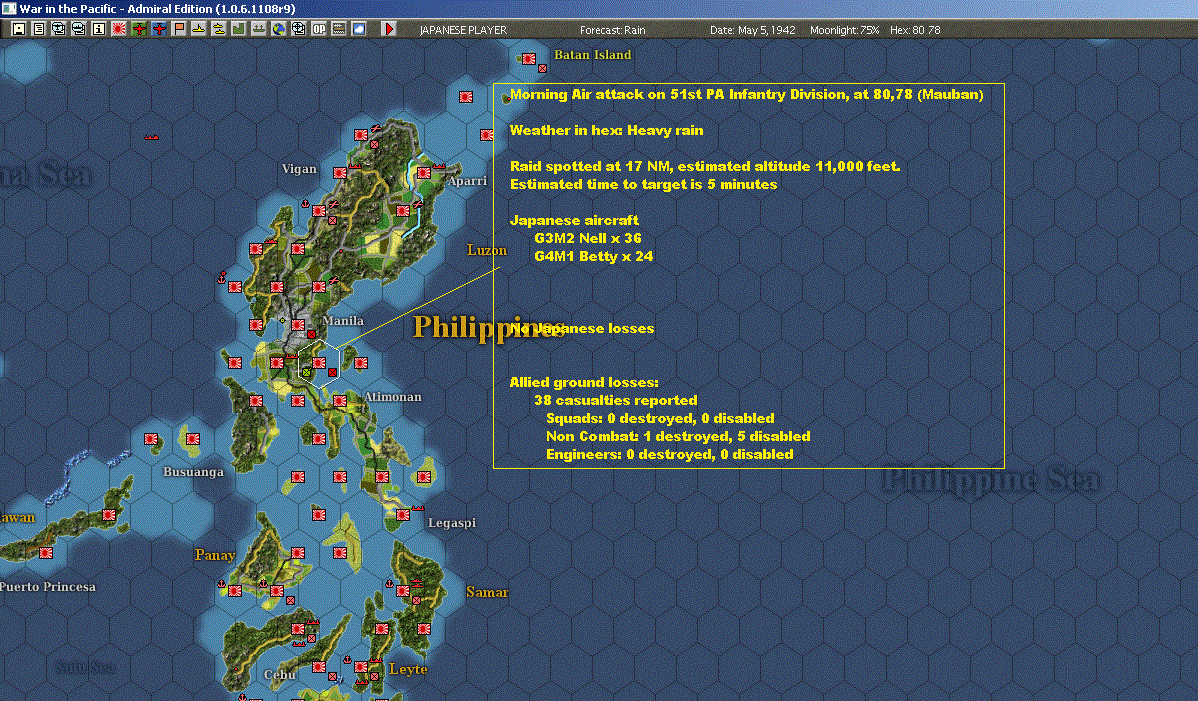Click the 'Luzon' map label
The width and height of the screenshot is (1198, 701).
point(487,250)
